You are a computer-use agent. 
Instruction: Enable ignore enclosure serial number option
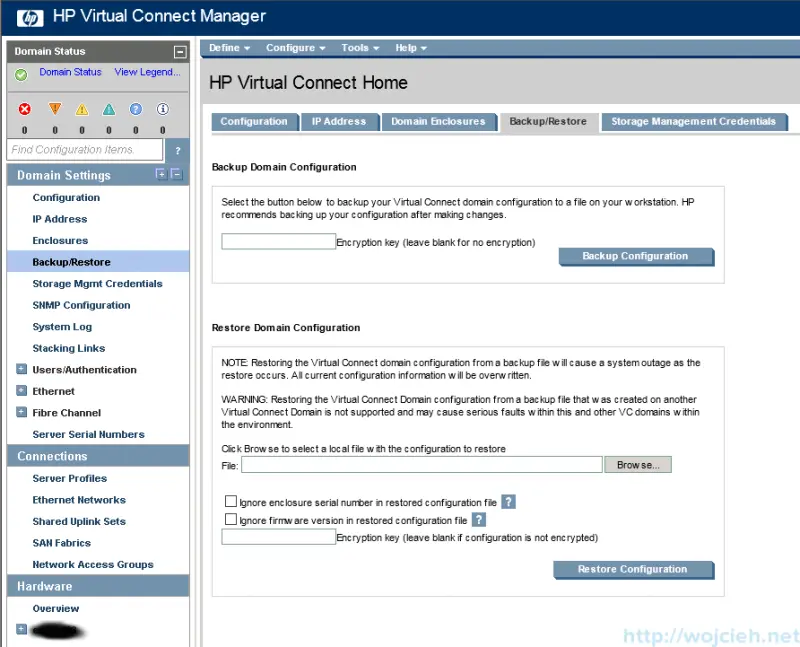231,501
